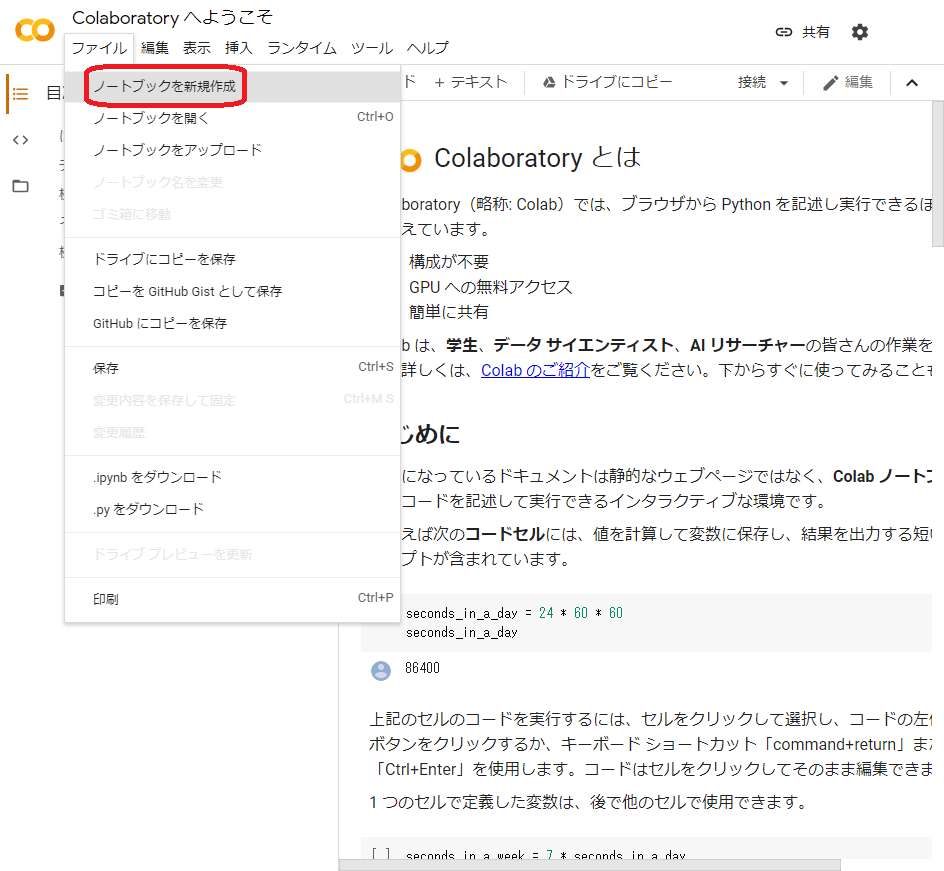Click the user avatar beside output 86400

(x=380, y=670)
